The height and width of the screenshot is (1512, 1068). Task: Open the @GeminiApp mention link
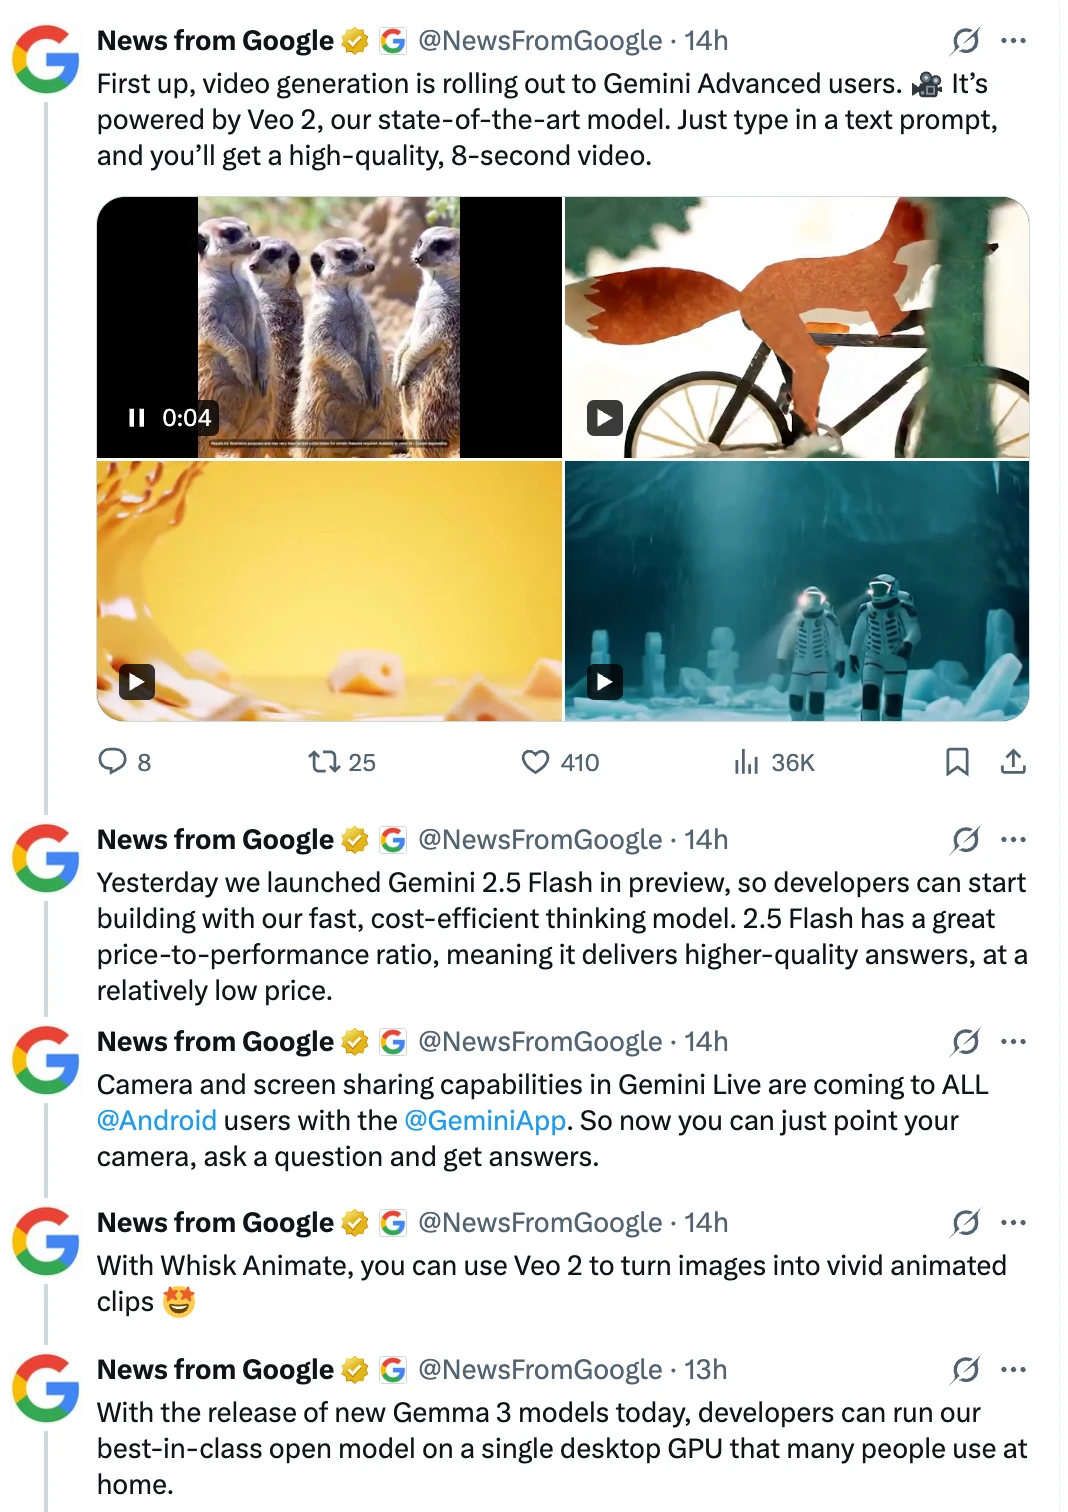(x=485, y=1121)
